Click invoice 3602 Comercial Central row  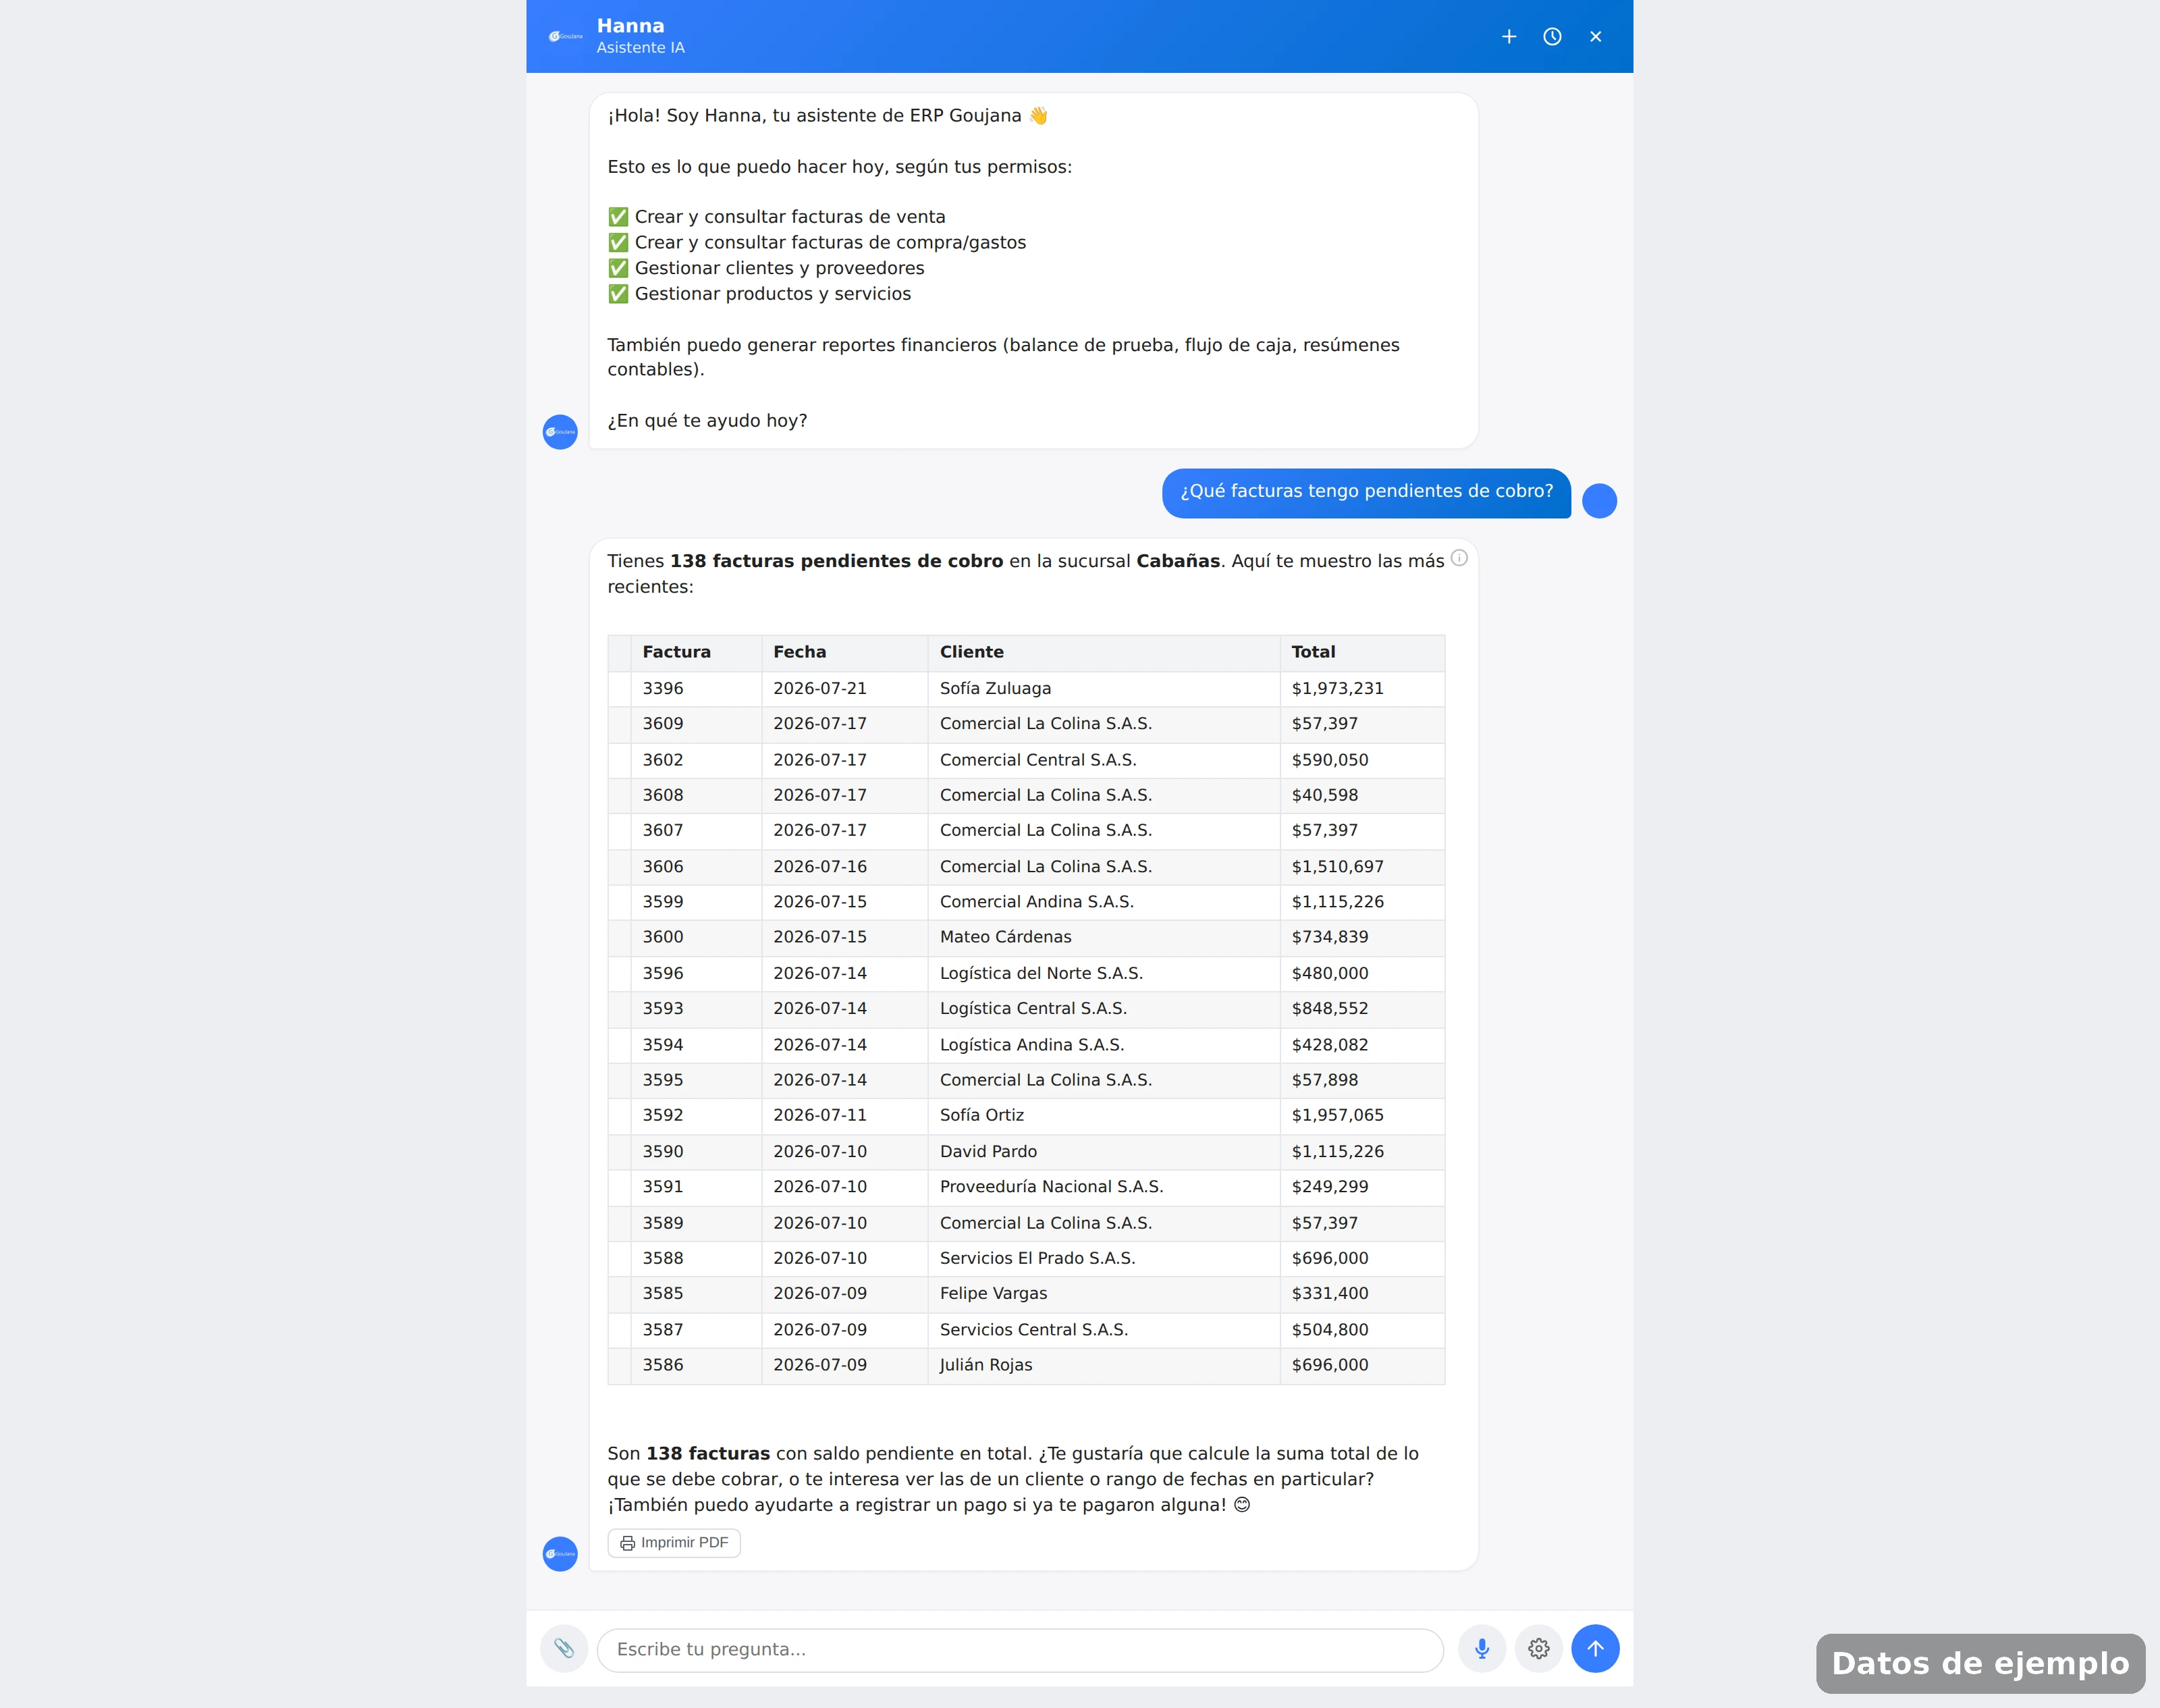(x=1026, y=760)
